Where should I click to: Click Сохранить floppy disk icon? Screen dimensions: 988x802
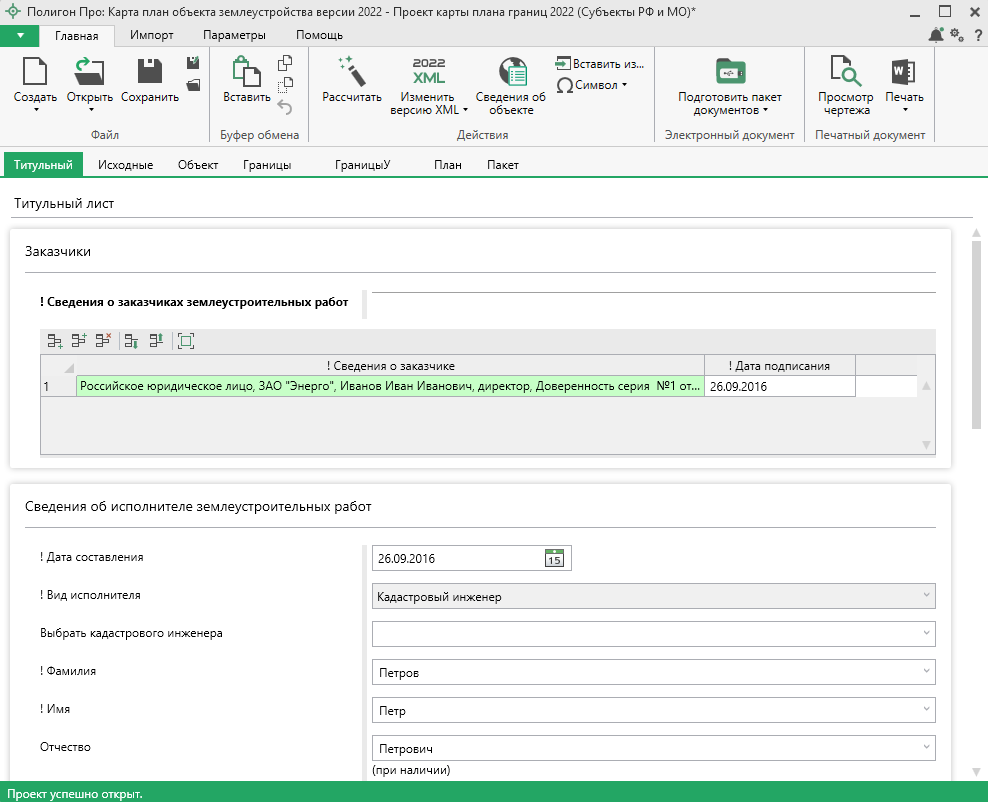click(150, 72)
